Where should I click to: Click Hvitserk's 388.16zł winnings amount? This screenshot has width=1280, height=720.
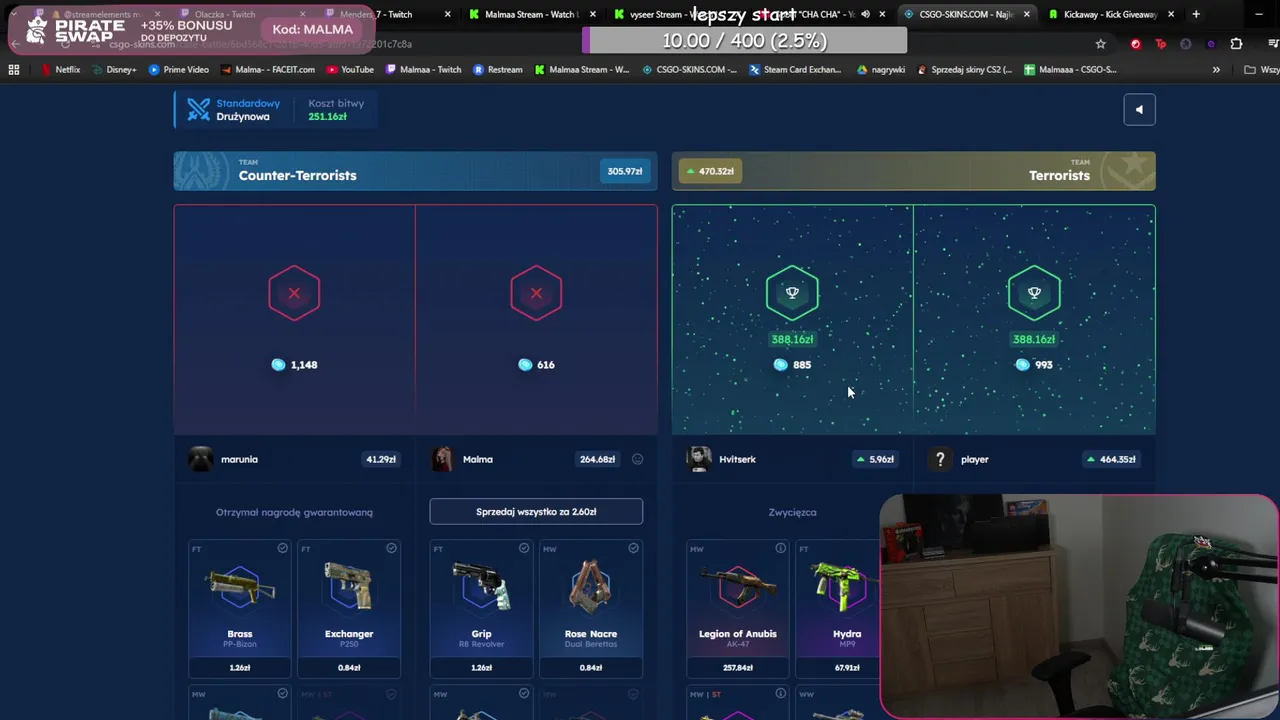point(792,339)
